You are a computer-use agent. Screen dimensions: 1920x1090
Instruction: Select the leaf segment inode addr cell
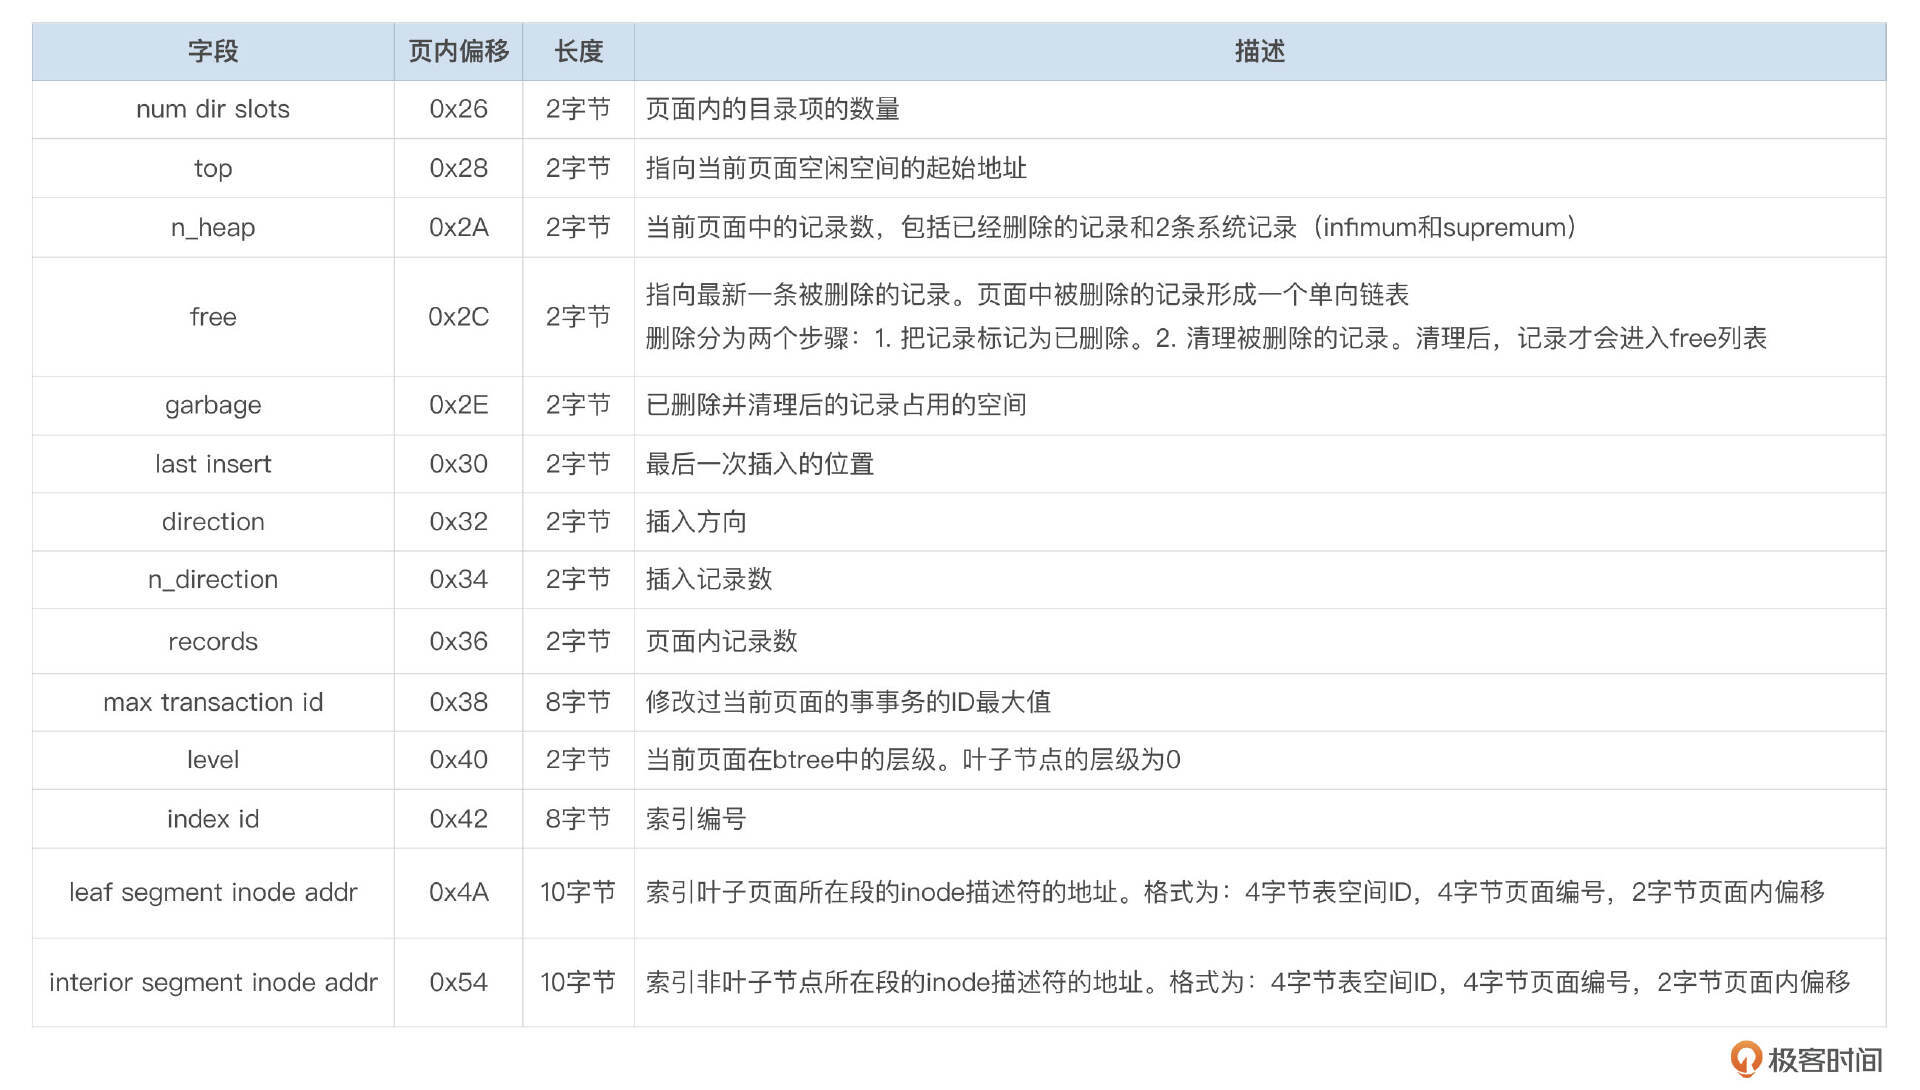tap(213, 892)
